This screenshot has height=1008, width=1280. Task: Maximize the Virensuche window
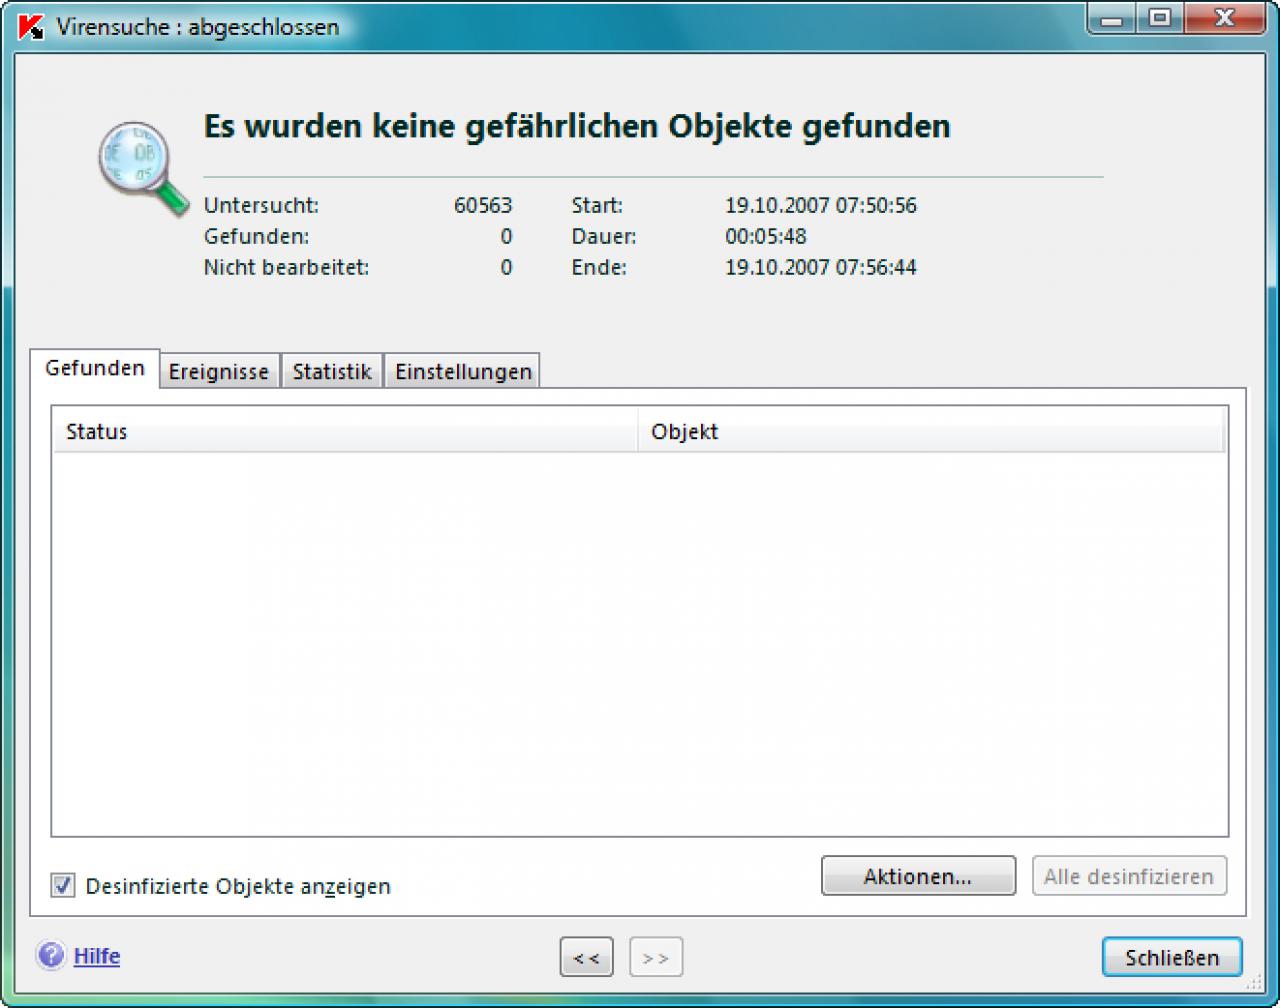[1158, 18]
